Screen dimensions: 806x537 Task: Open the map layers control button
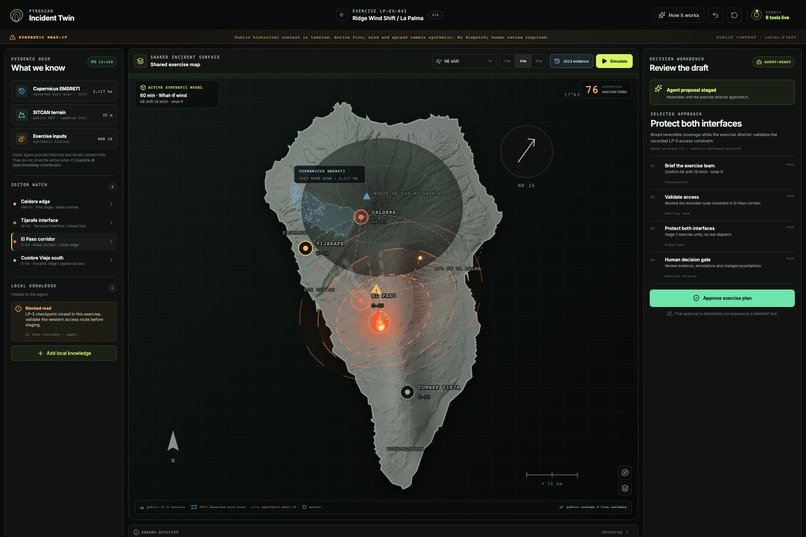[625, 488]
